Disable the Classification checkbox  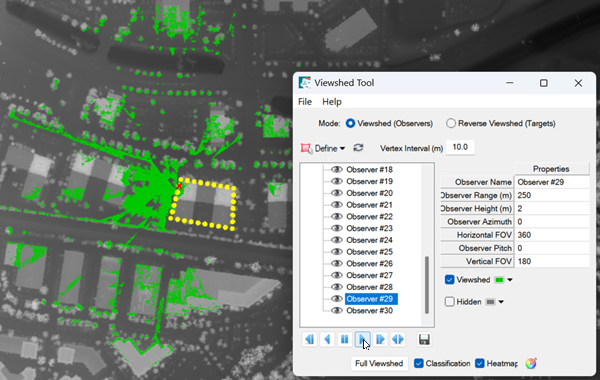coord(419,363)
